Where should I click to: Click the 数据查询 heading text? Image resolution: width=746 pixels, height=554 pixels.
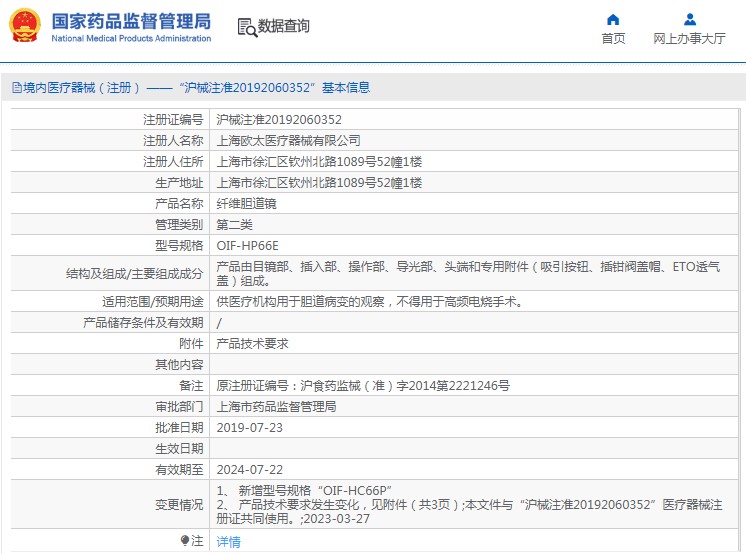pyautogui.click(x=284, y=26)
